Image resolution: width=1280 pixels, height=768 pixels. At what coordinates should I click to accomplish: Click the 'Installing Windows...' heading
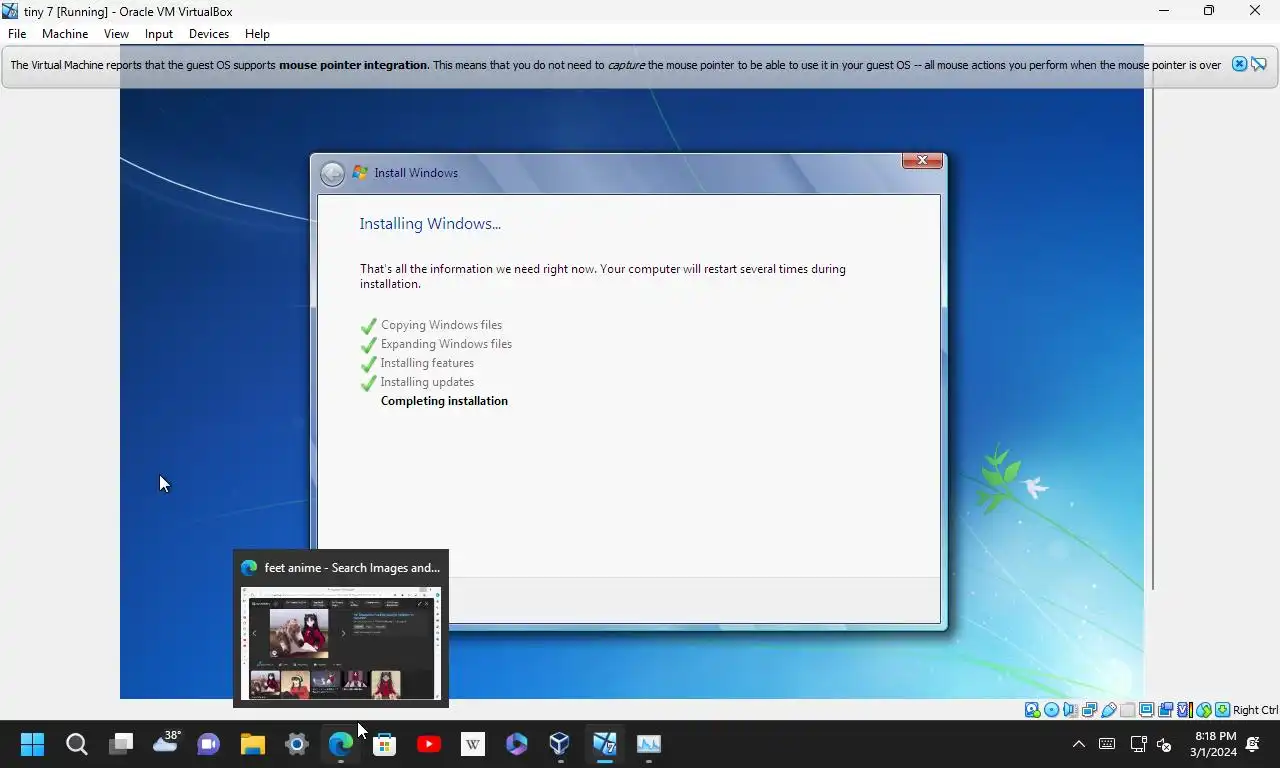(430, 224)
